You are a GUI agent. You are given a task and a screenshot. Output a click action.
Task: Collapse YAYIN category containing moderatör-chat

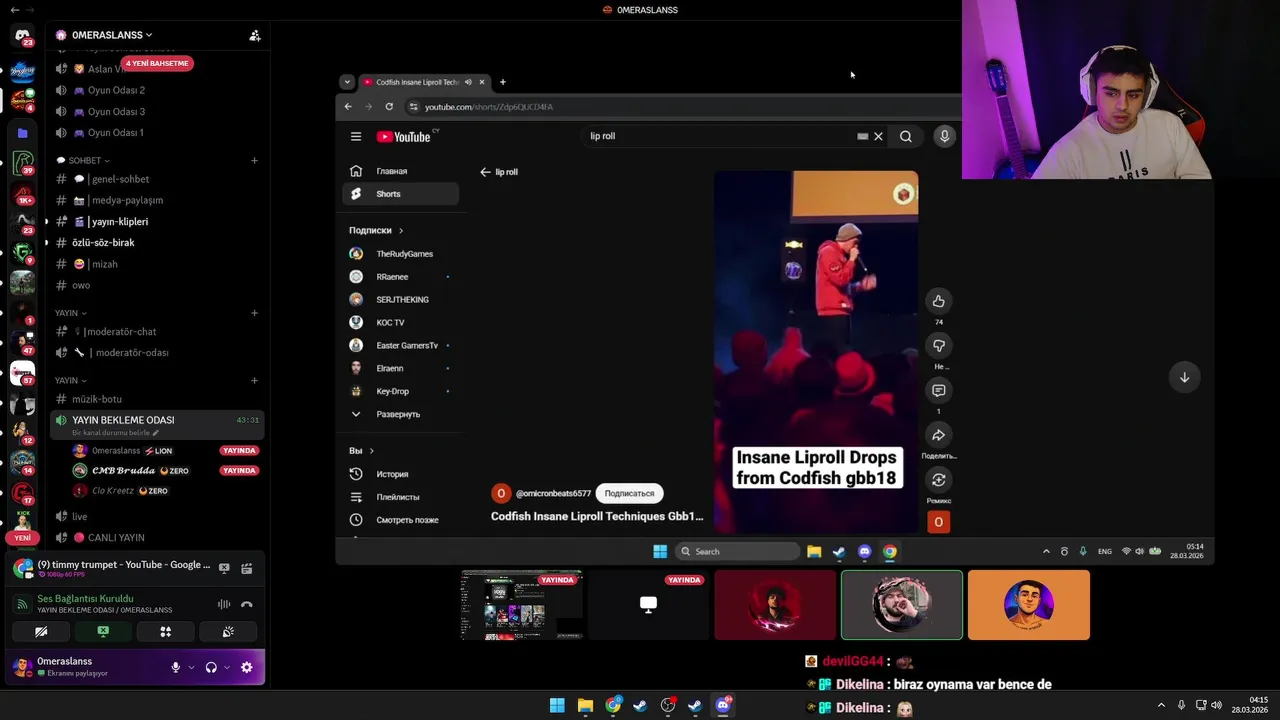coord(71,313)
